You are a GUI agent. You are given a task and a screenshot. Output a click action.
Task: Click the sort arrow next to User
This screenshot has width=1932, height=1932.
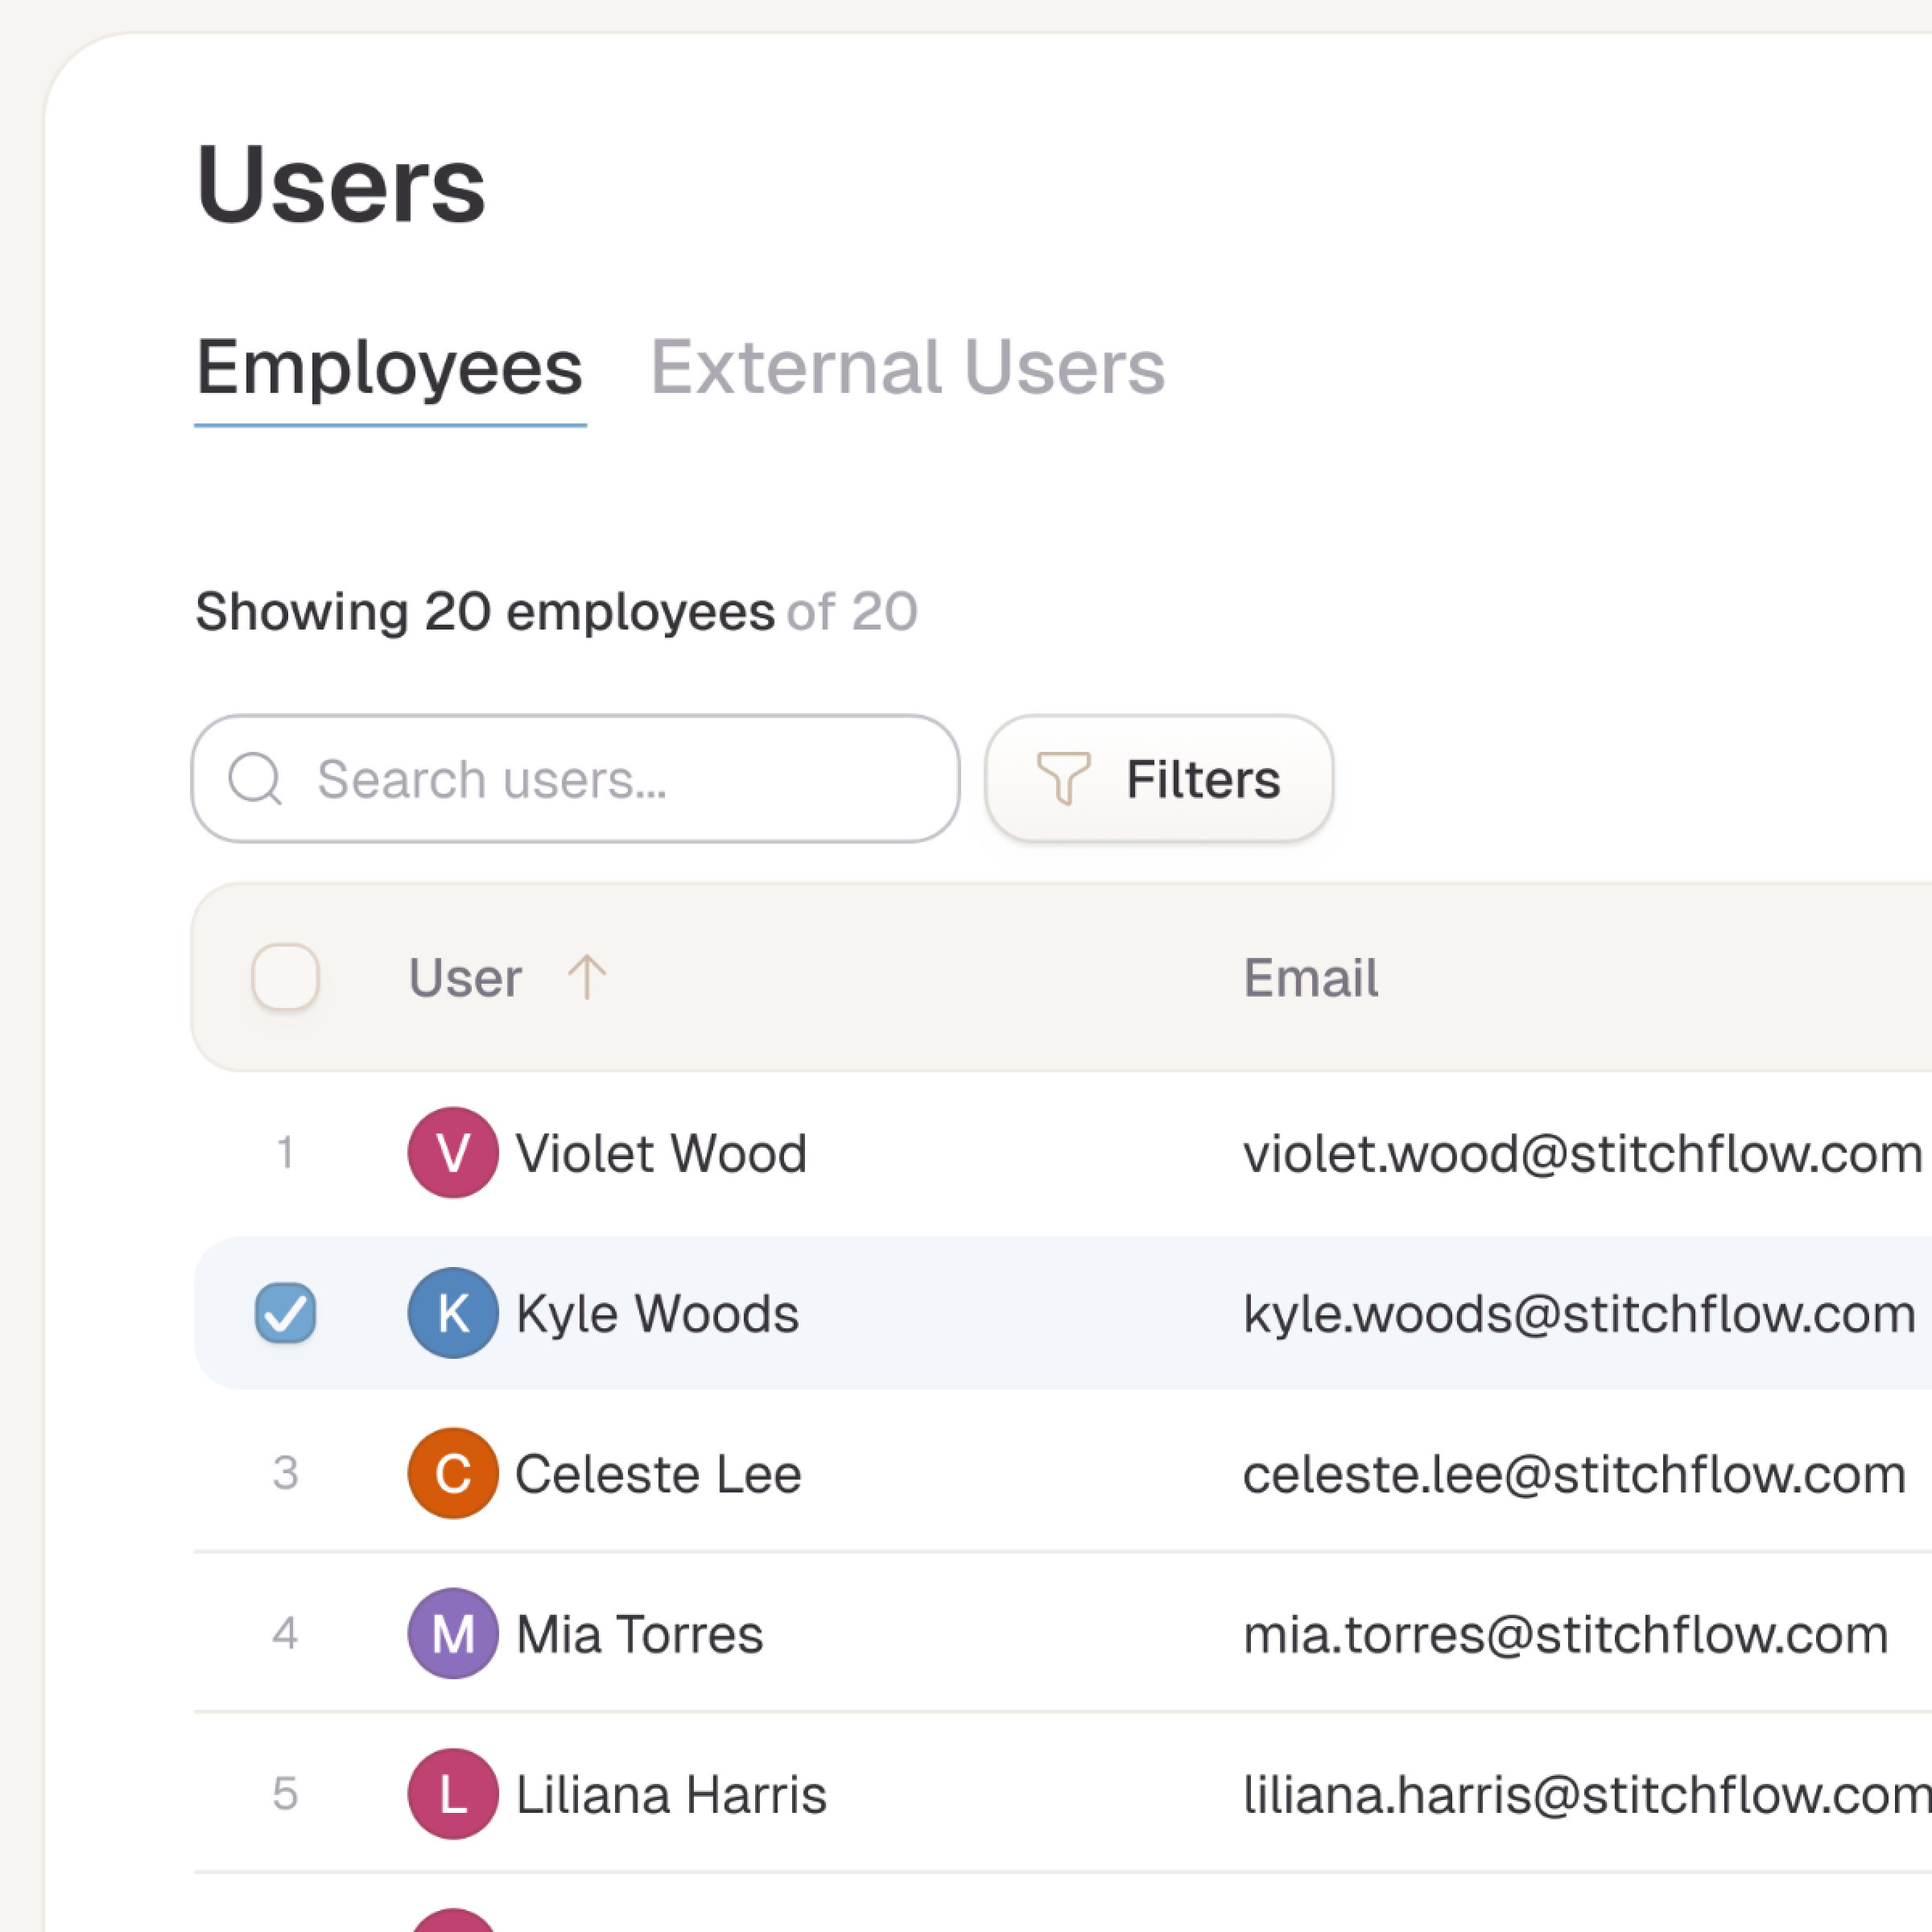pyautogui.click(x=587, y=977)
